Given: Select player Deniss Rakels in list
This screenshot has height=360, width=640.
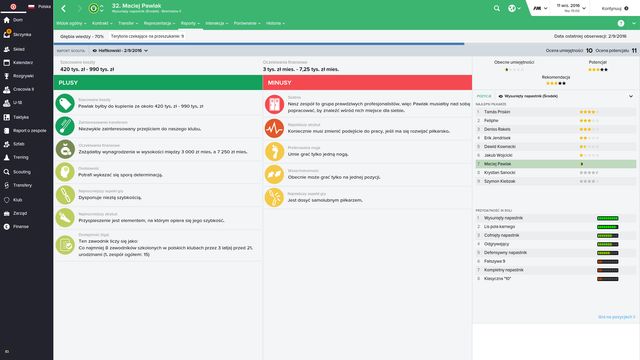Looking at the screenshot, I should coord(556,129).
